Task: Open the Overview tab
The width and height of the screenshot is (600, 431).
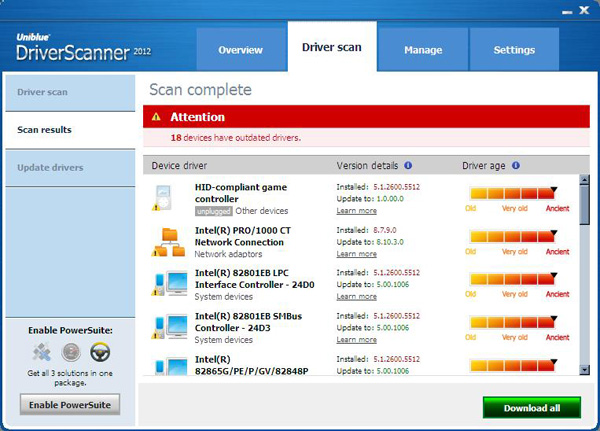Action: point(241,50)
